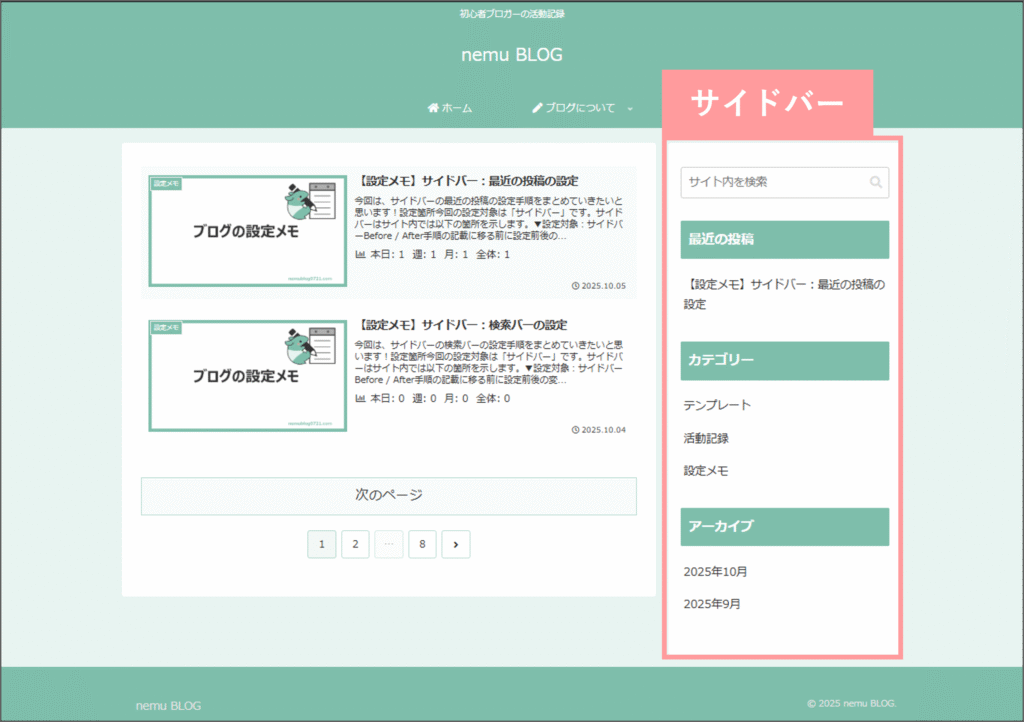This screenshot has height=722, width=1024.
Task: Click the next page arrow in pagination
Action: click(455, 544)
